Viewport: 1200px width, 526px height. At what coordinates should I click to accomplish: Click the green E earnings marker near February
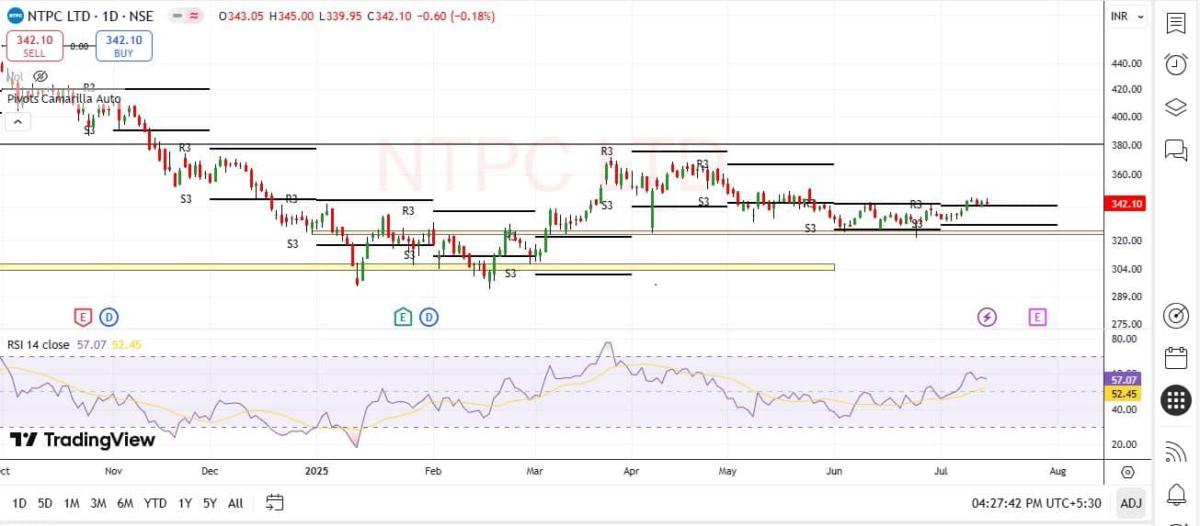[x=402, y=317]
